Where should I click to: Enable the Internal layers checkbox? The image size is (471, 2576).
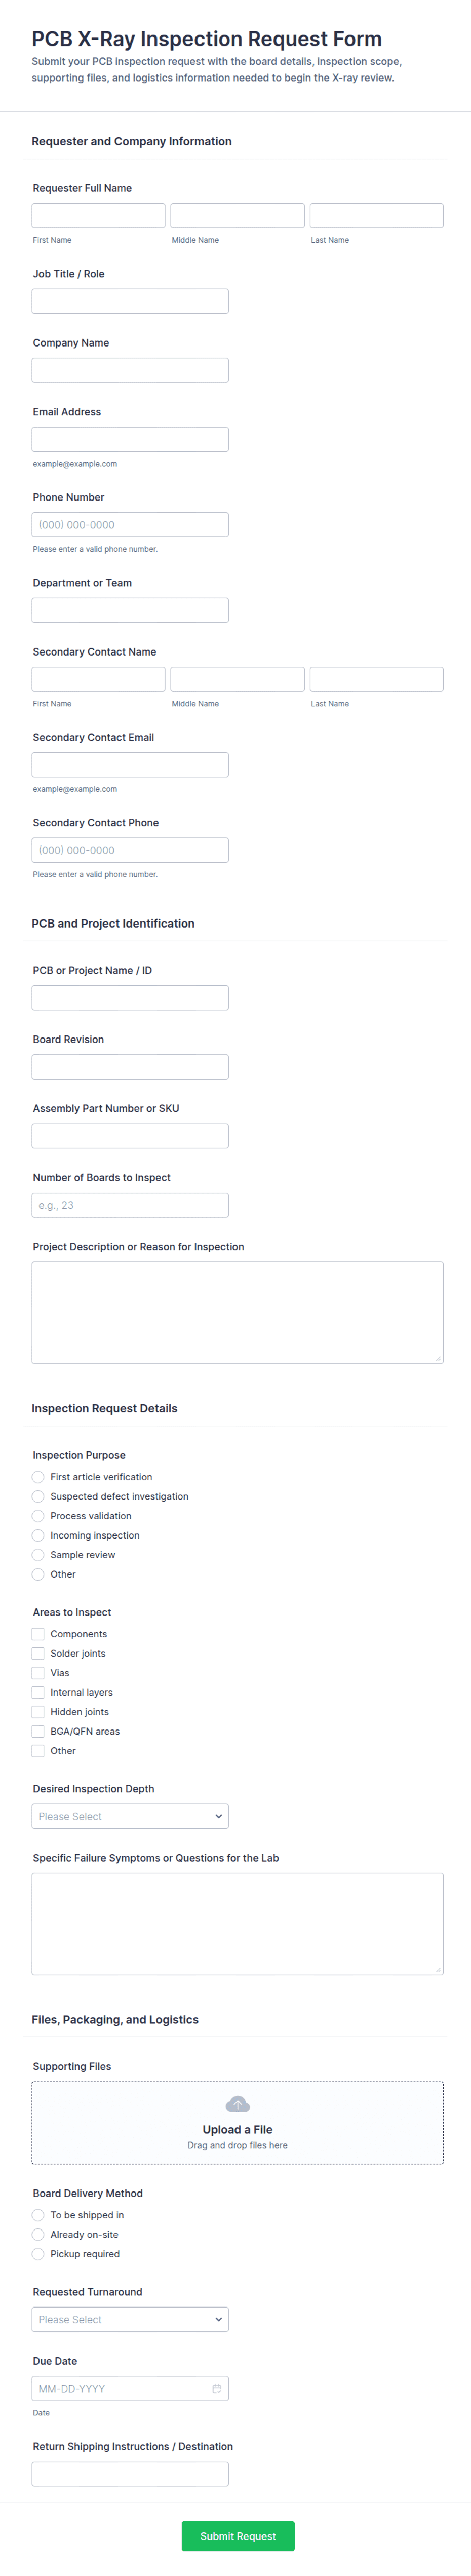point(38,1692)
